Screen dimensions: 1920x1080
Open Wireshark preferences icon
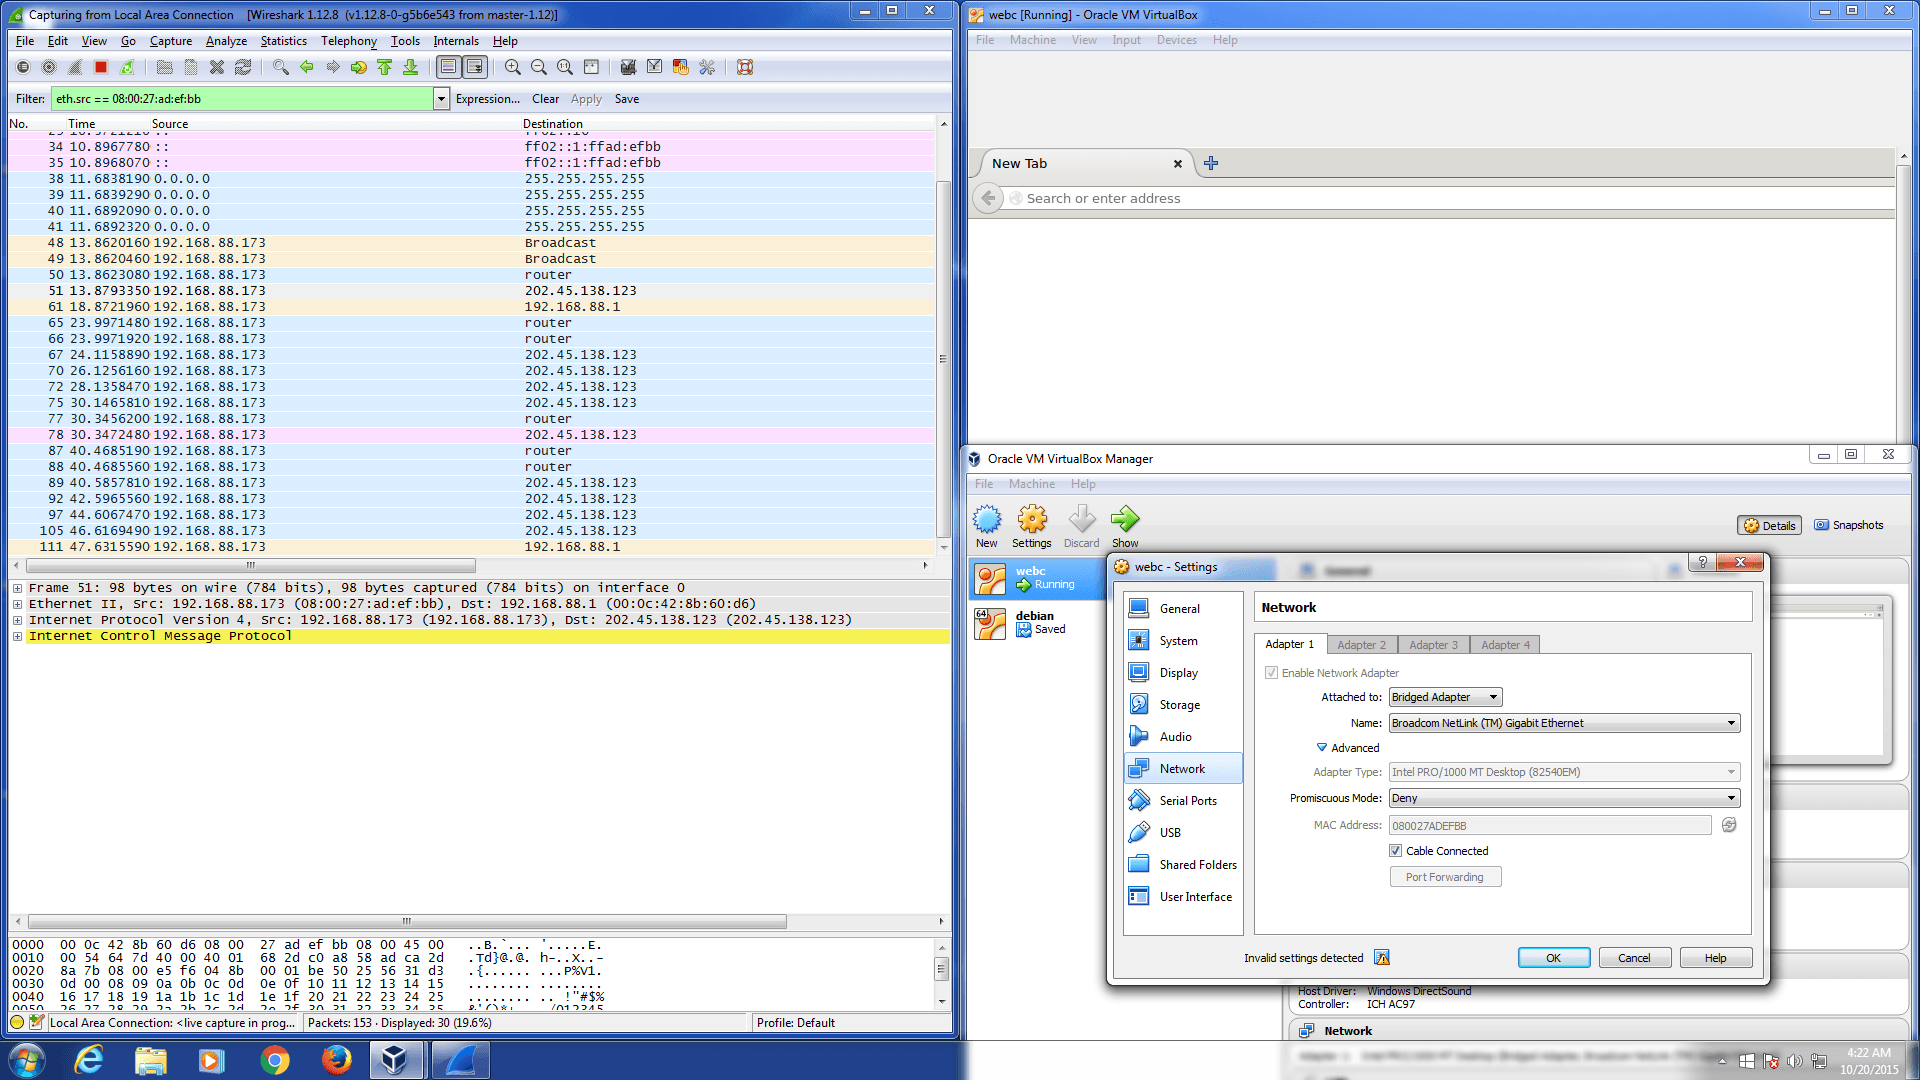coord(707,67)
